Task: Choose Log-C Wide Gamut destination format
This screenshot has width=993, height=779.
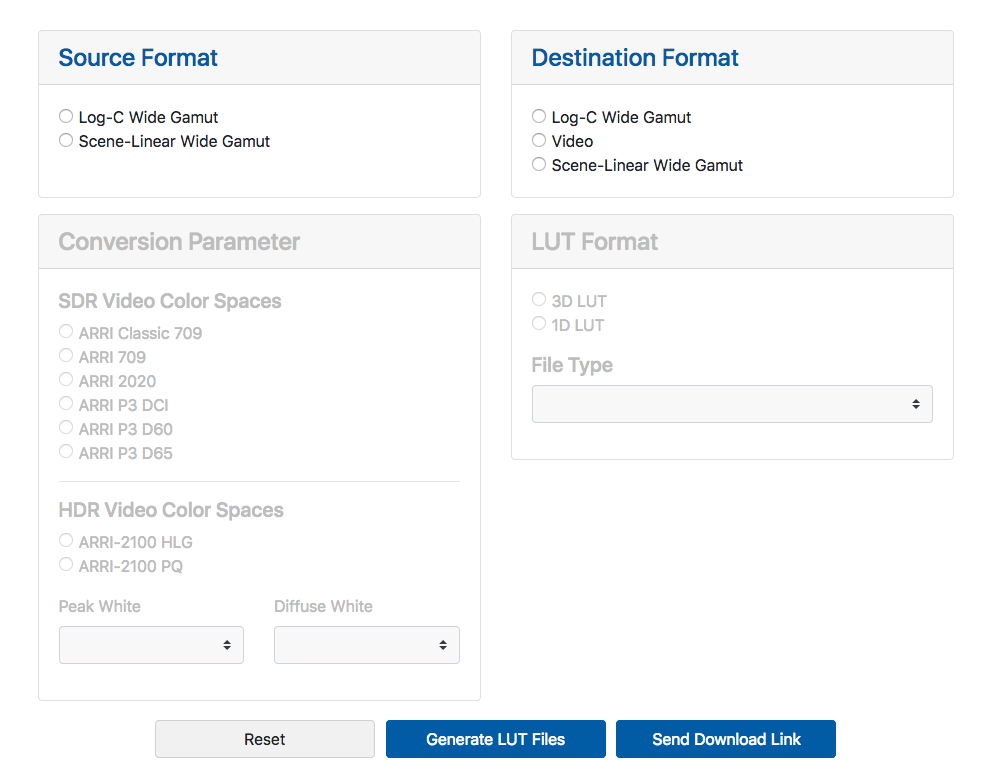Action: (539, 117)
